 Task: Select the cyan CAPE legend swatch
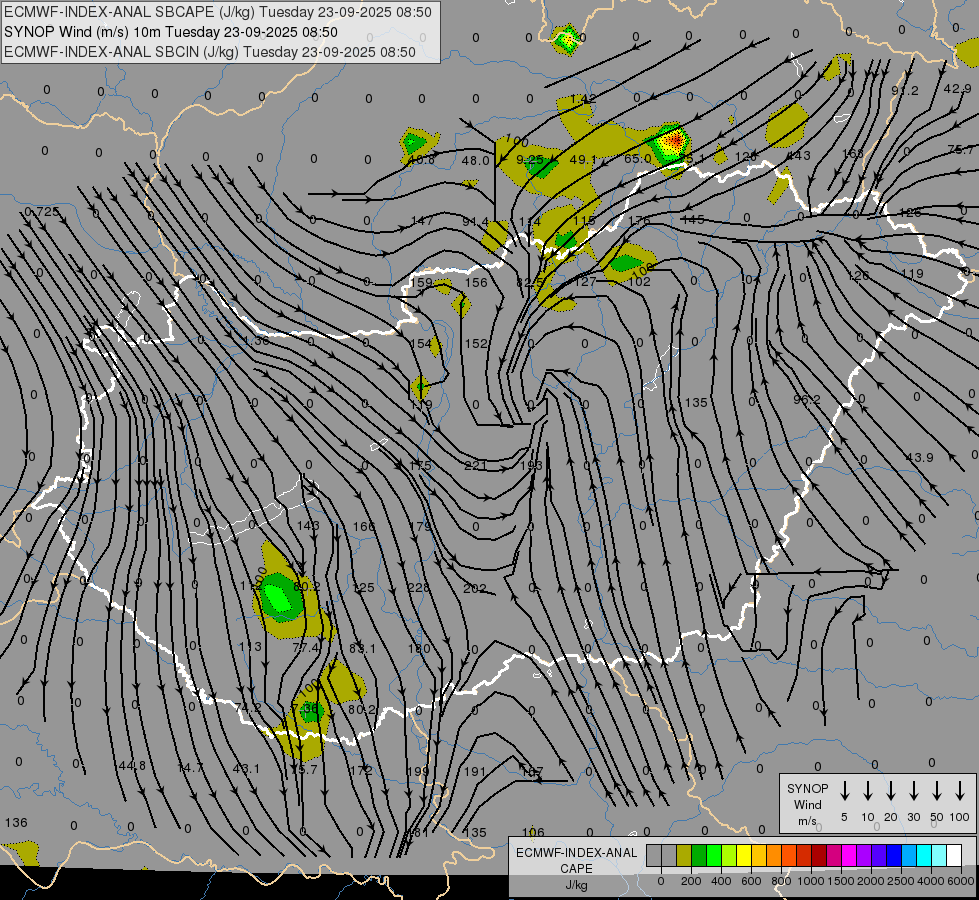tap(923, 856)
